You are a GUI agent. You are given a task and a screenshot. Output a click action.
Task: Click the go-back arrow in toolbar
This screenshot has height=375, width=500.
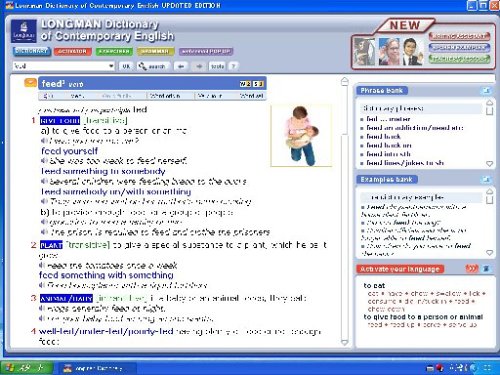point(181,66)
